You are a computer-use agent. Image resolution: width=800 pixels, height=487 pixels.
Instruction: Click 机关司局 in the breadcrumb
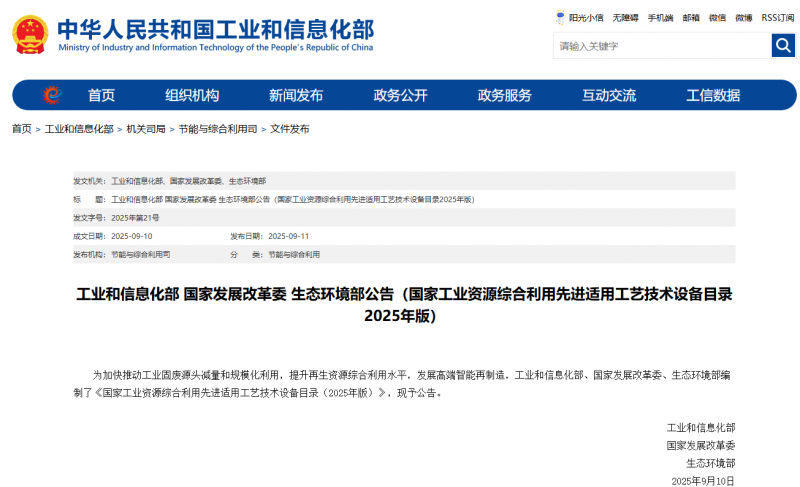point(146,129)
